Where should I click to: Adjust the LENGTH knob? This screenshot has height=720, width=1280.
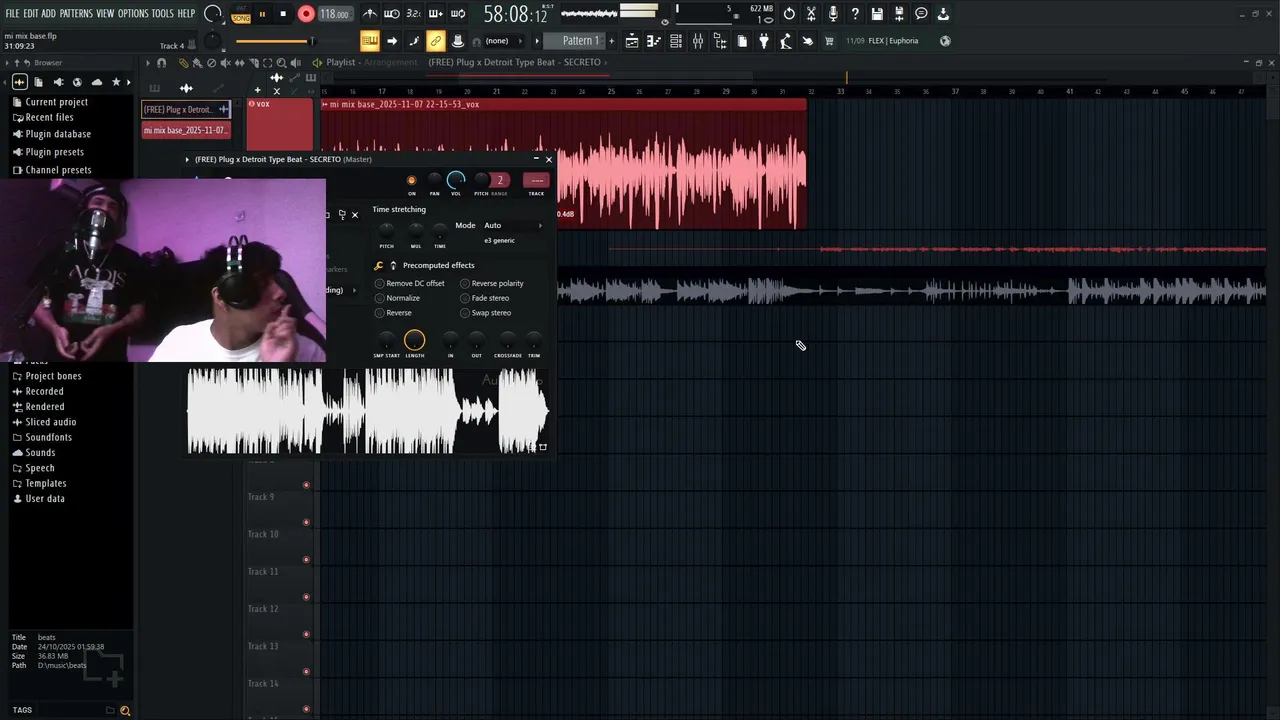pos(414,341)
